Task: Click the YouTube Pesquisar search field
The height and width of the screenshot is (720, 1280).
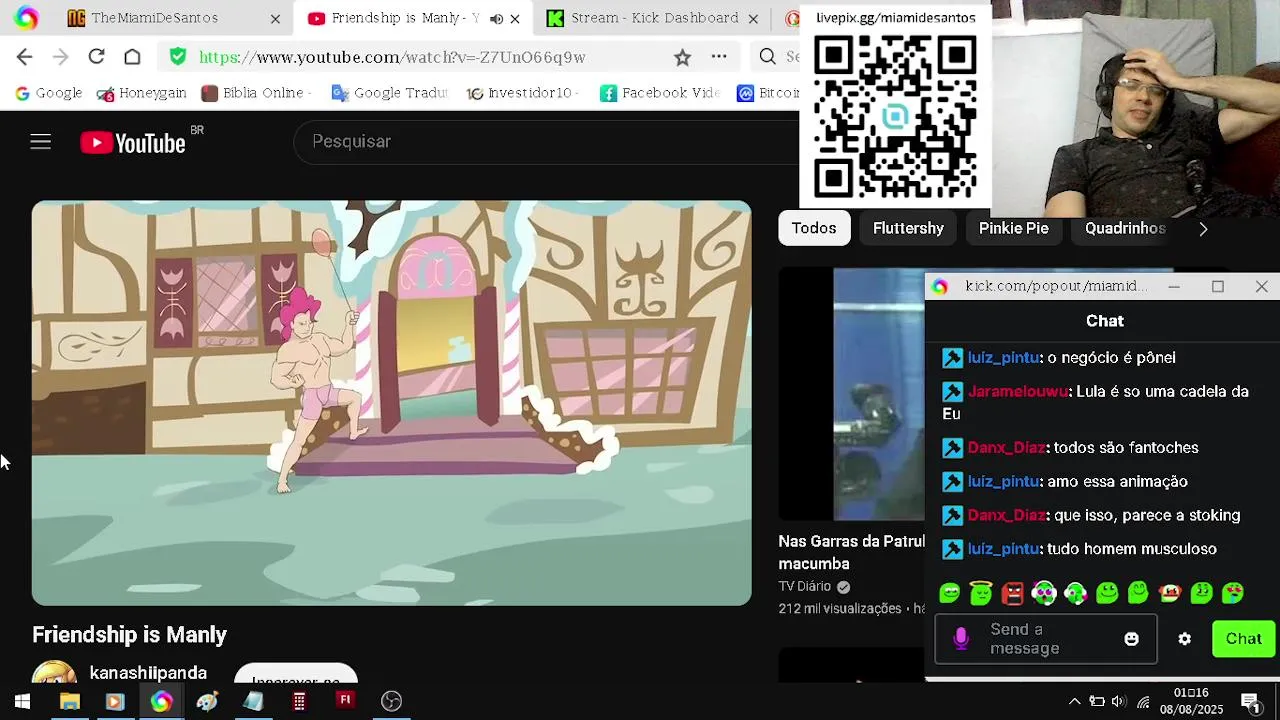Action: pyautogui.click(x=545, y=142)
